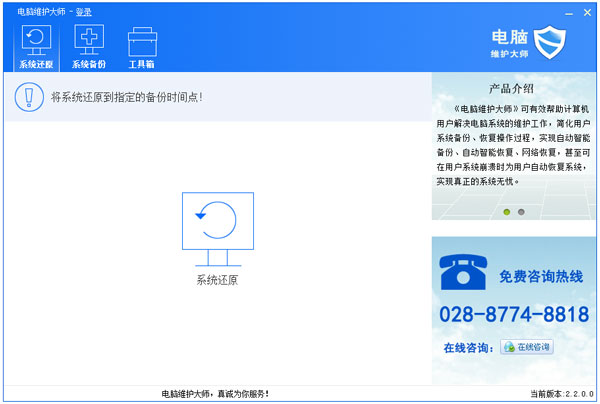Click the 在线咨询 online consultation button
The width and height of the screenshot is (600, 404).
pos(526,347)
